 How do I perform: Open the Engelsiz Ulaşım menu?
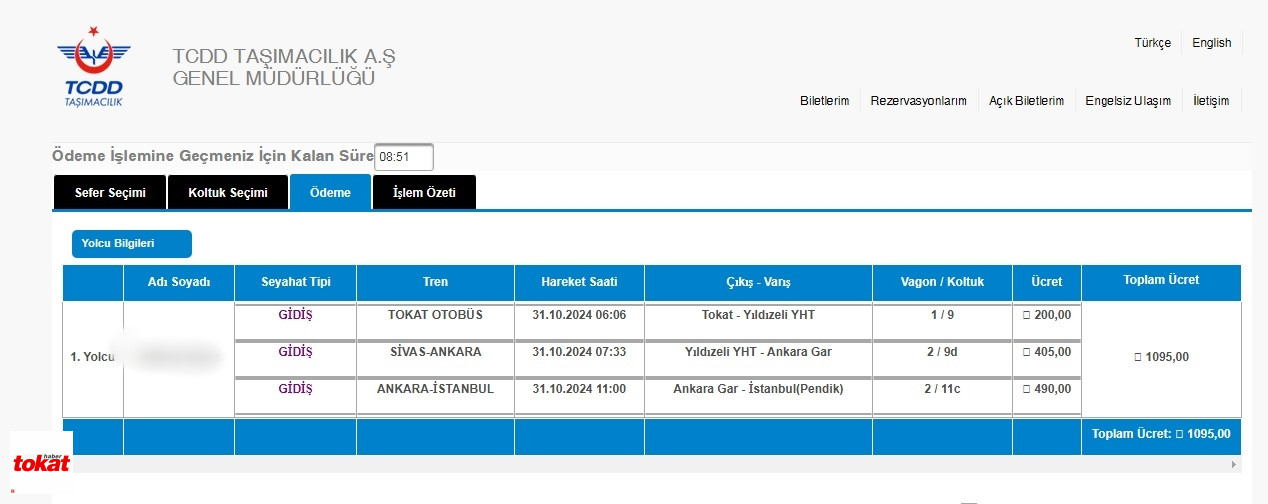point(1128,101)
